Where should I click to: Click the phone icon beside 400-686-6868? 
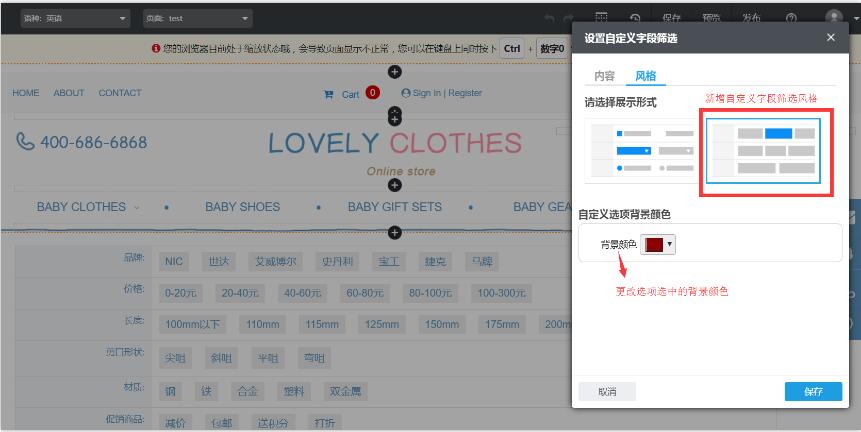[26, 142]
